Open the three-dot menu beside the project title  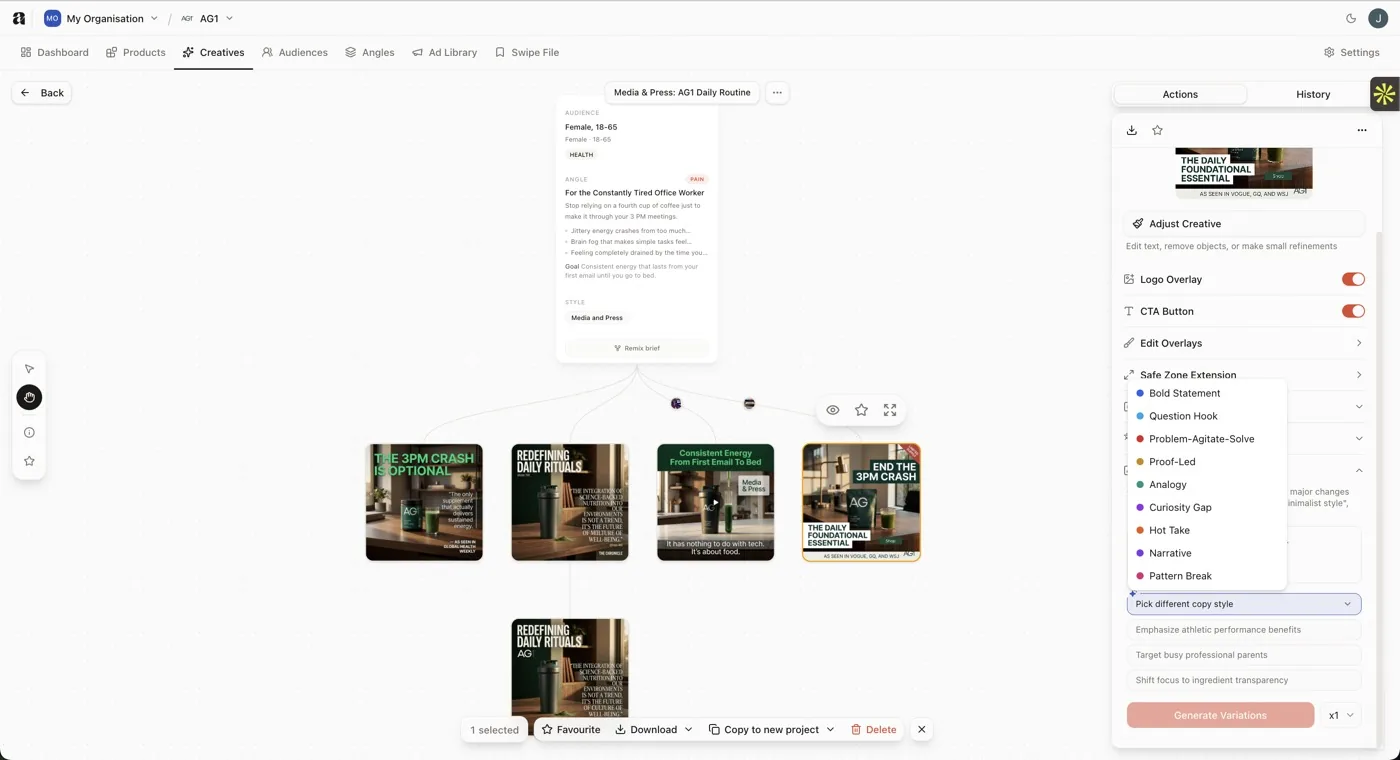(777, 92)
